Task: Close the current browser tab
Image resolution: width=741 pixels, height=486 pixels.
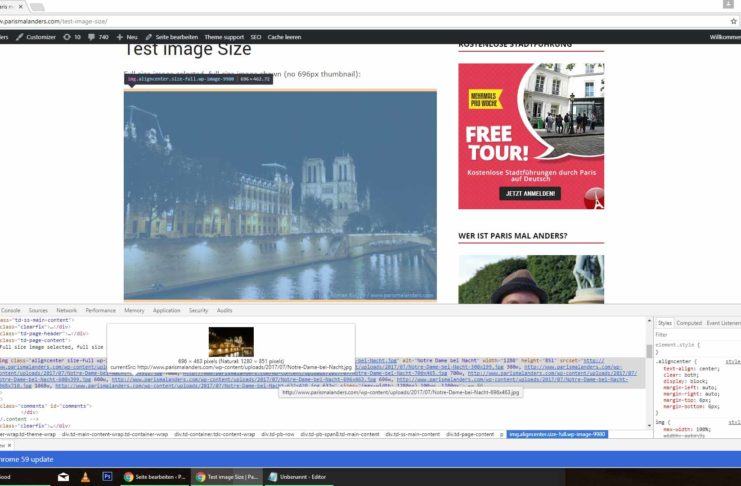Action: click(20, 7)
